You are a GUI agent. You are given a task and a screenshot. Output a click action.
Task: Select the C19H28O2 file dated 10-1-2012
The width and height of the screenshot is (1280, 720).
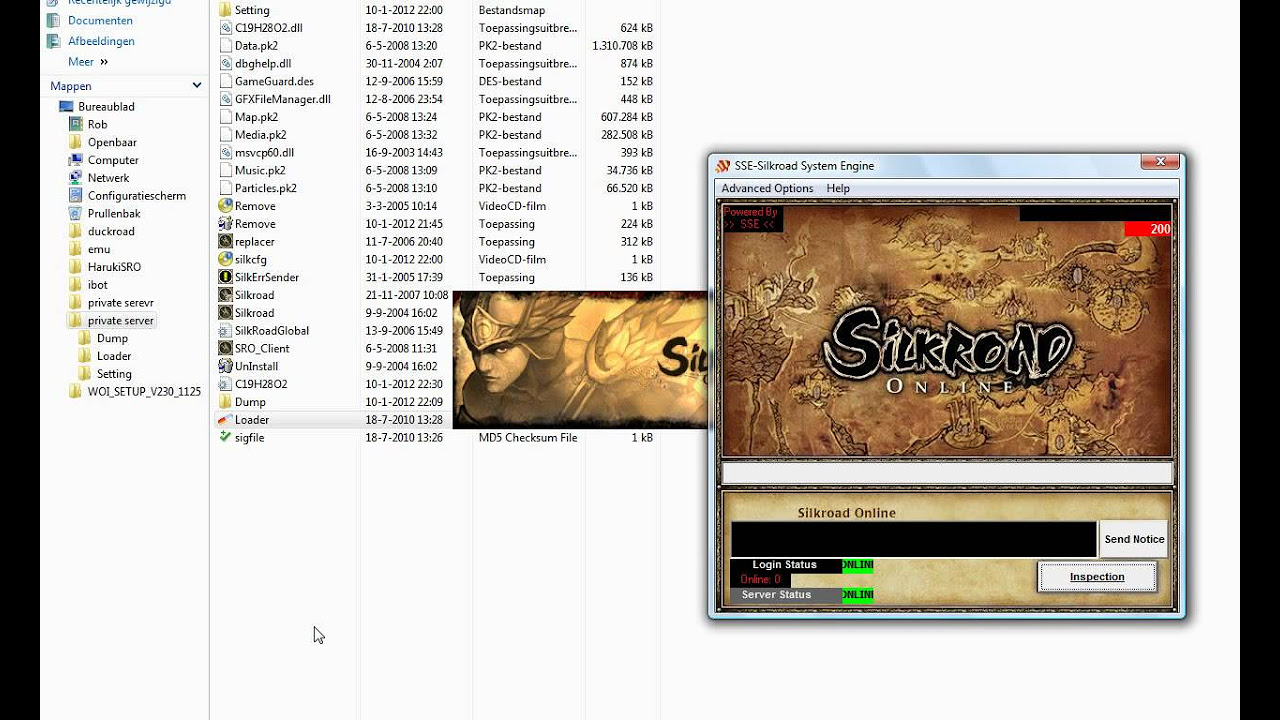pyautogui.click(x=261, y=384)
